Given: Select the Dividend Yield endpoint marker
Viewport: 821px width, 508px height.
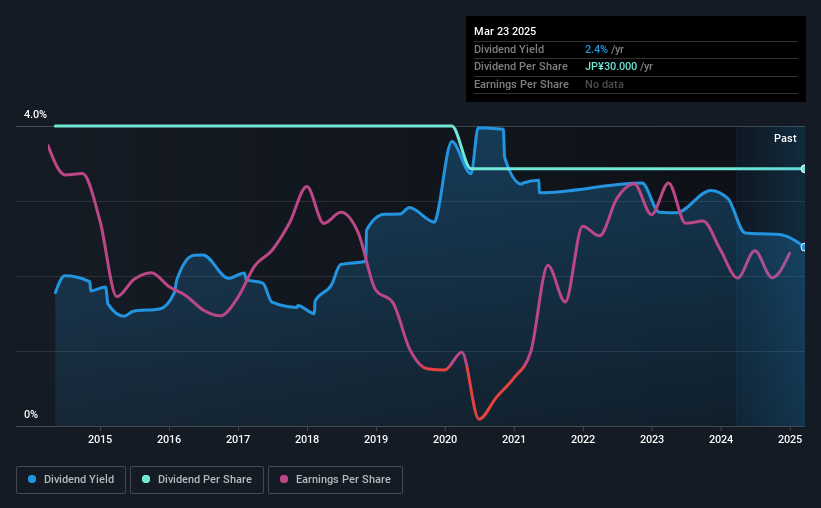Looking at the screenshot, I should 804,247.
